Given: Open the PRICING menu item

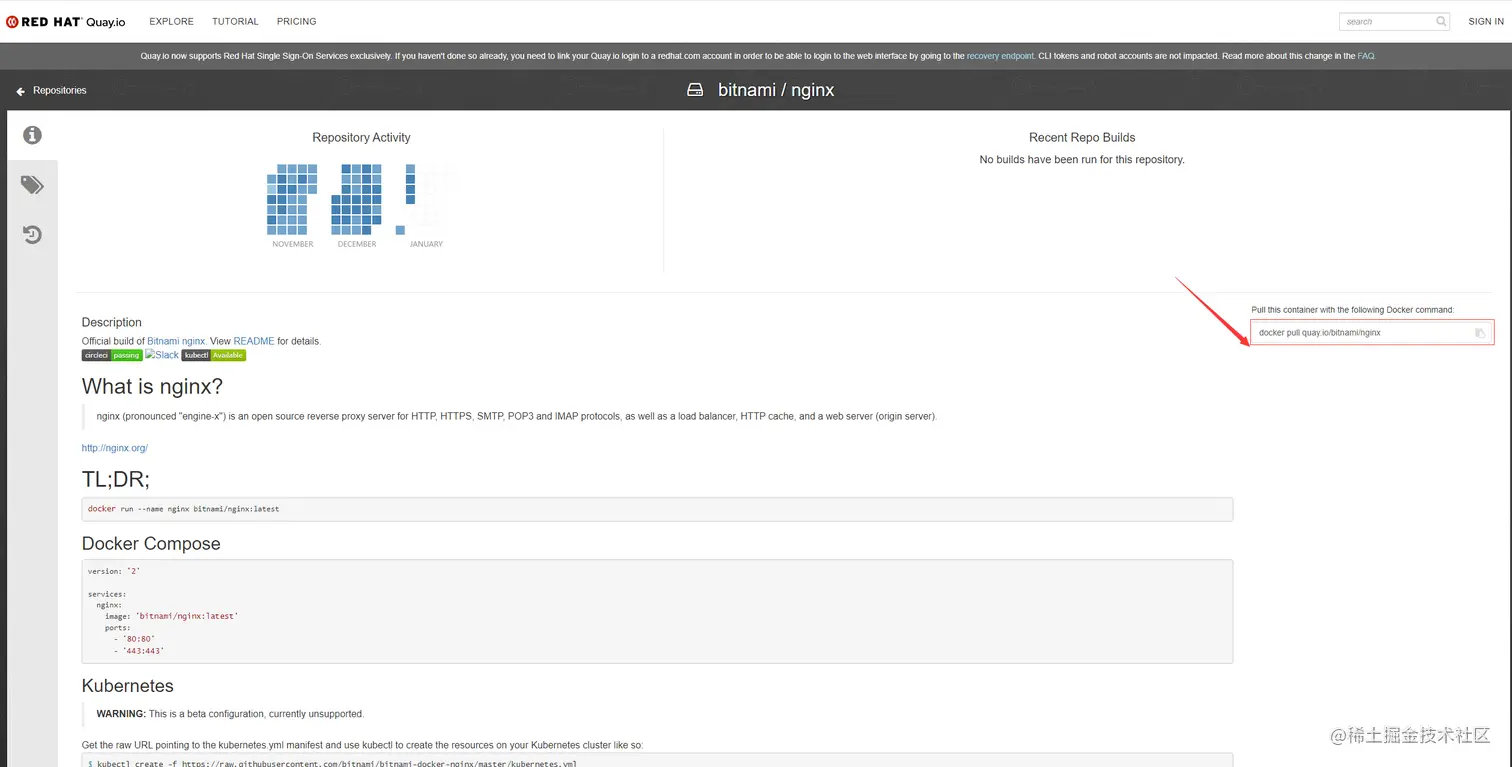Looking at the screenshot, I should (297, 21).
